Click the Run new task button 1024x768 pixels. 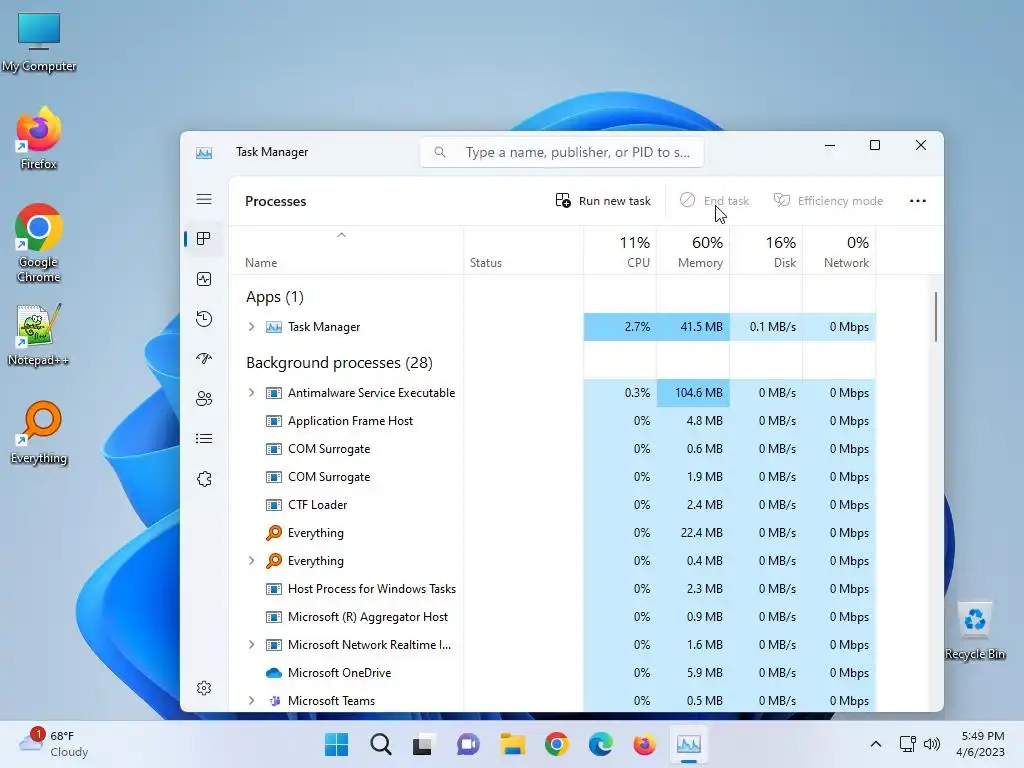point(603,200)
